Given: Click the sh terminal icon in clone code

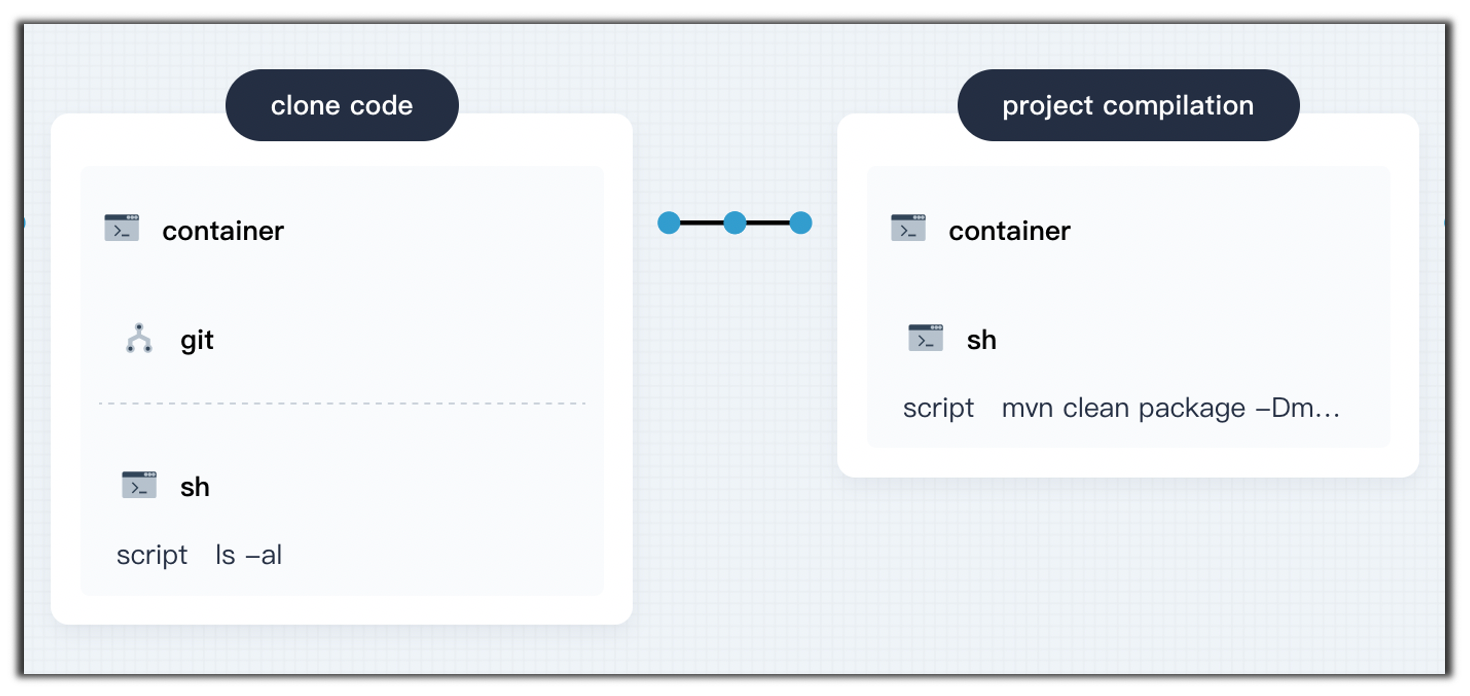Looking at the screenshot, I should tap(139, 486).
